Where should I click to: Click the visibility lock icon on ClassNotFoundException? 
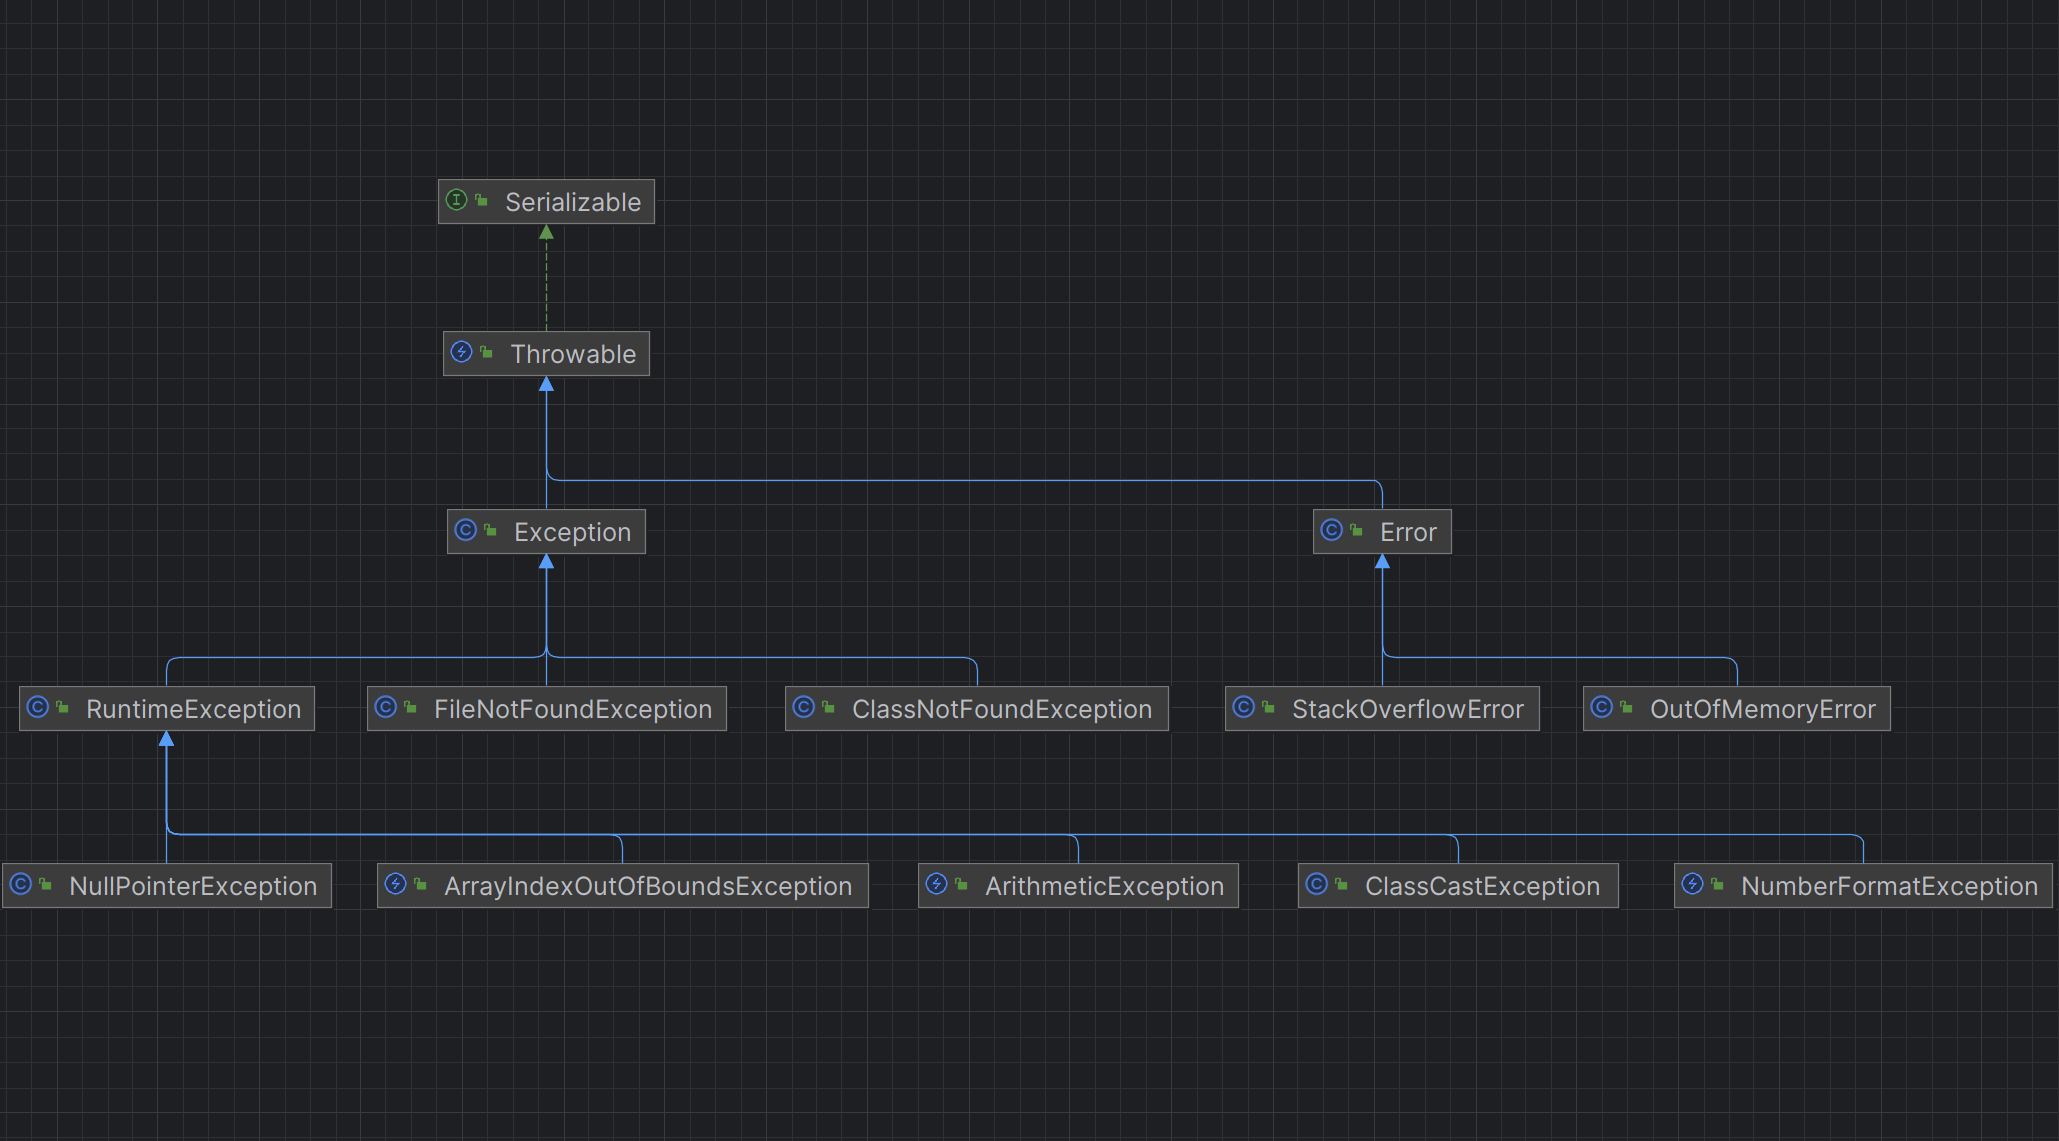pyautogui.click(x=829, y=707)
